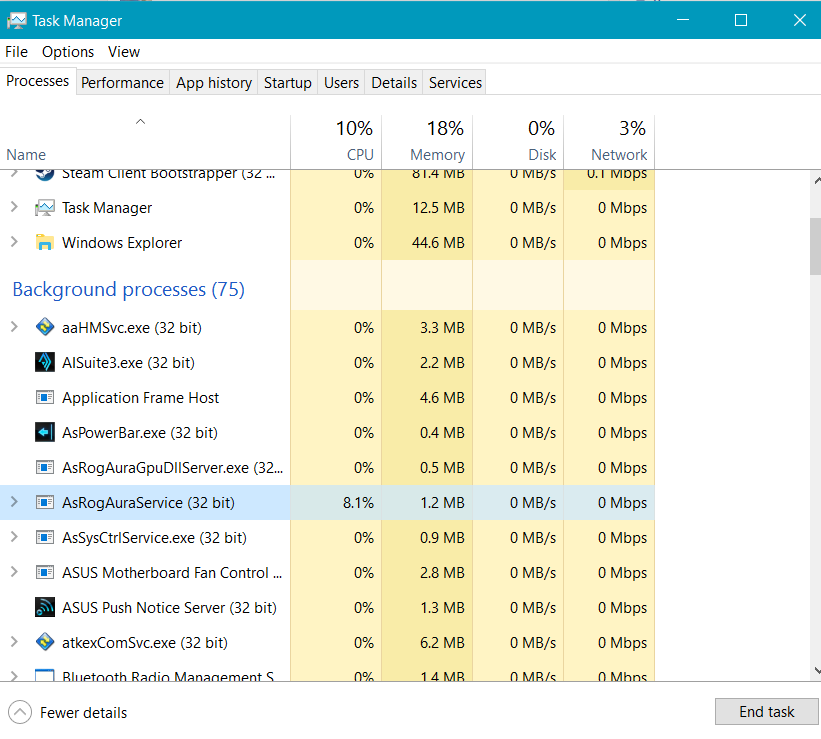Expand the AsSysCtrlService.exe process group
The image size is (821, 739).
pyautogui.click(x=14, y=537)
